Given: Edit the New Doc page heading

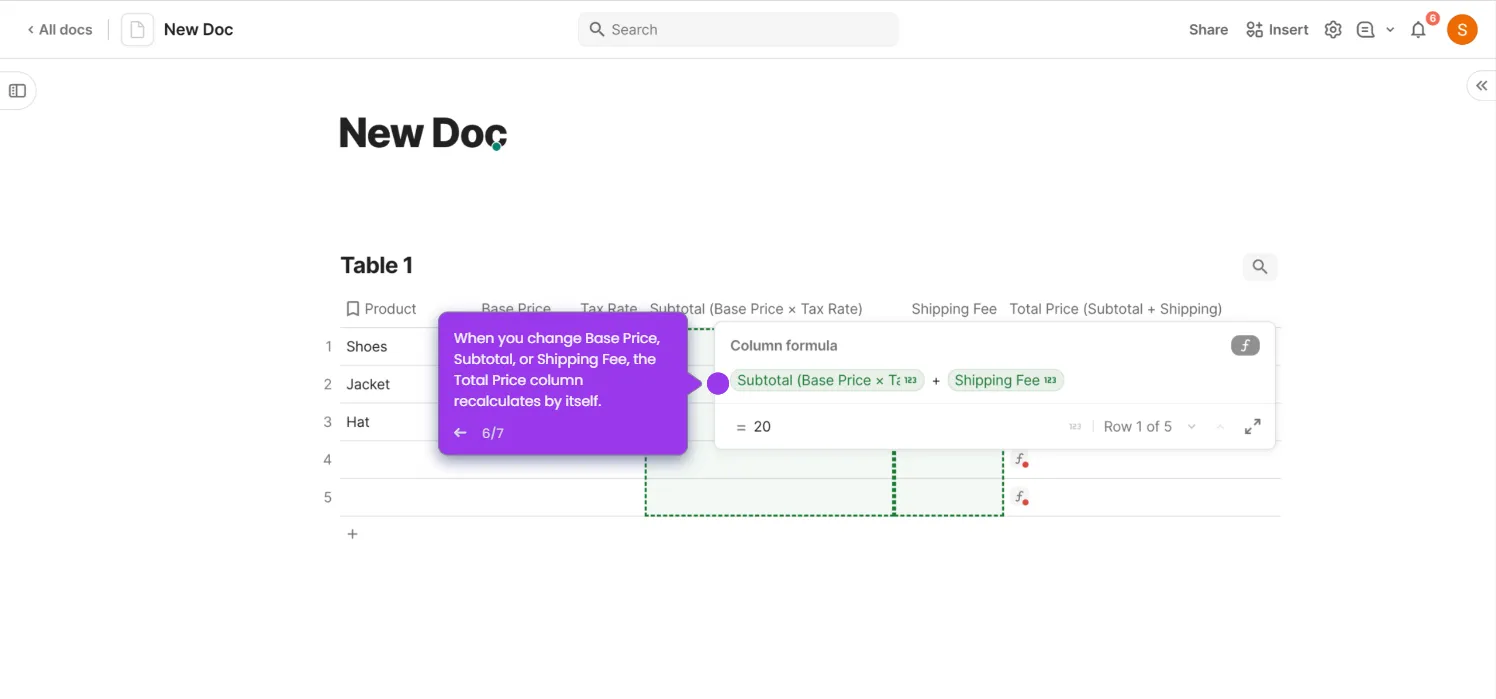Looking at the screenshot, I should tap(423, 133).
